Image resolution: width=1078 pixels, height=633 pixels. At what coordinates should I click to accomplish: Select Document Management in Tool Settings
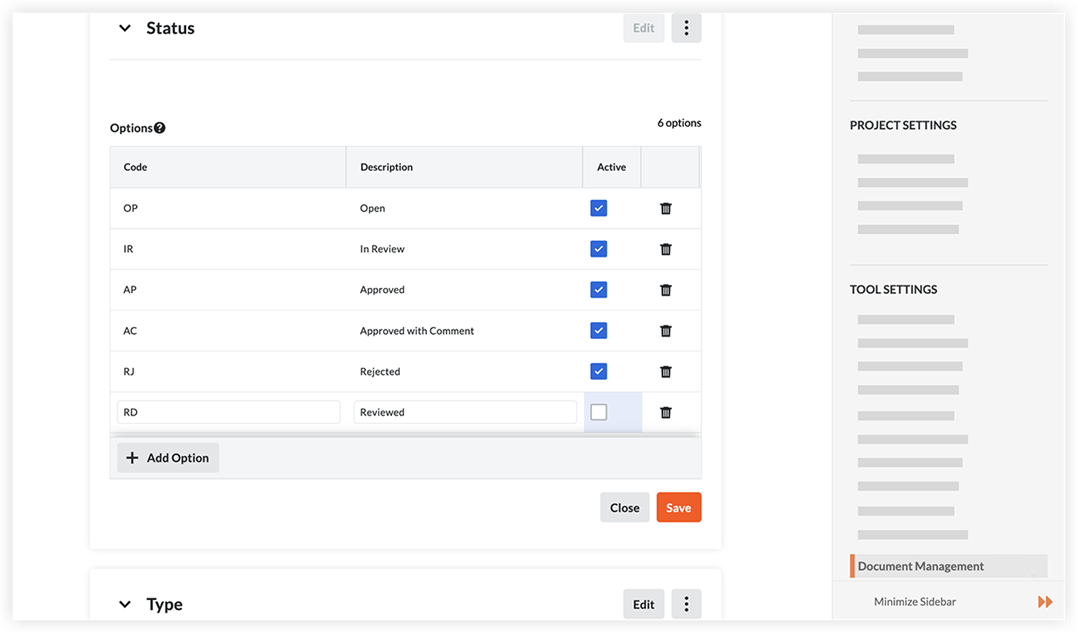point(949,566)
